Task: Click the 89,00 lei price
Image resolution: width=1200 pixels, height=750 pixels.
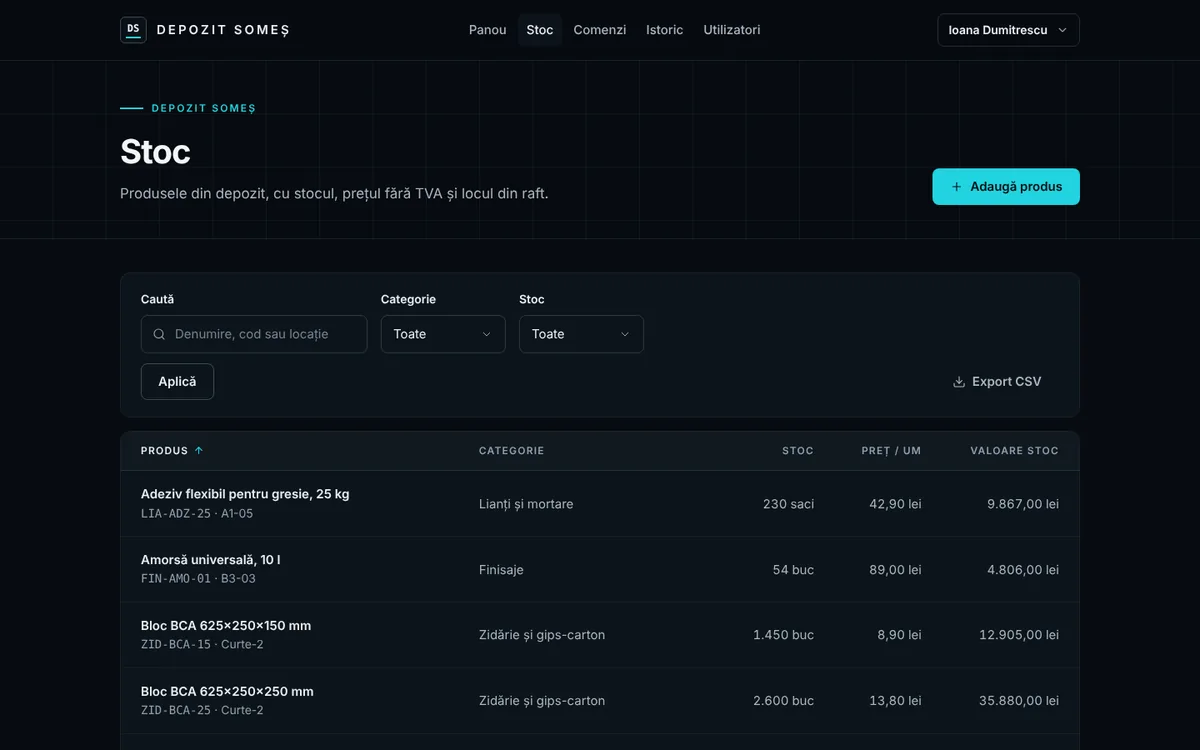Action: [895, 570]
